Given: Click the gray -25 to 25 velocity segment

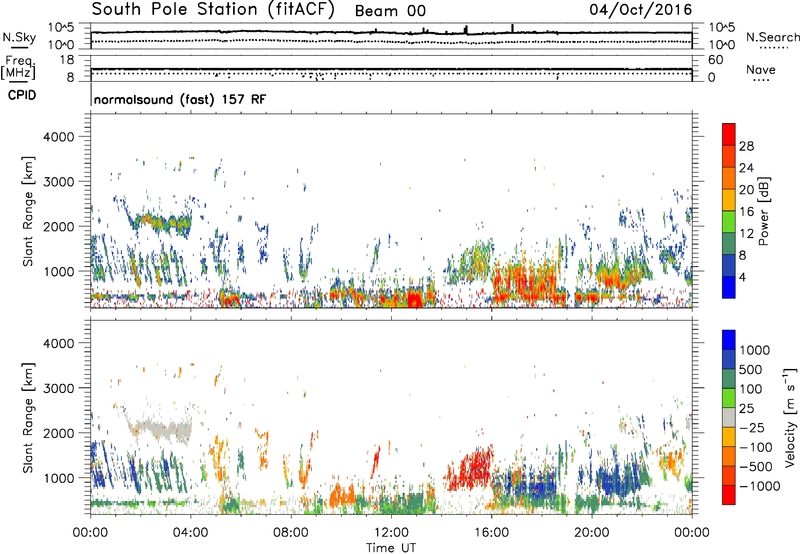Looking at the screenshot, I should [729, 417].
